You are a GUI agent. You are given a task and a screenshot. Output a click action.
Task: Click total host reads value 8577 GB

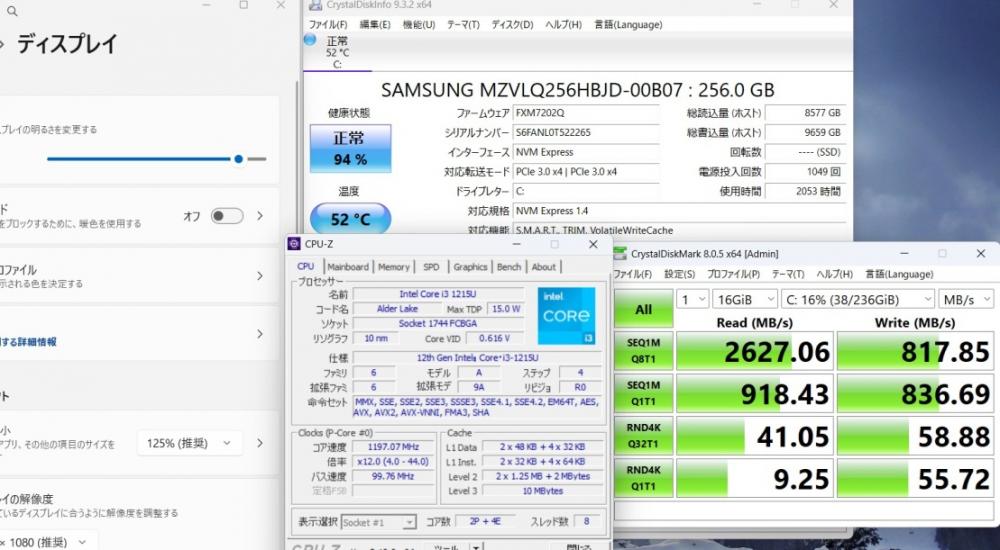(805, 113)
